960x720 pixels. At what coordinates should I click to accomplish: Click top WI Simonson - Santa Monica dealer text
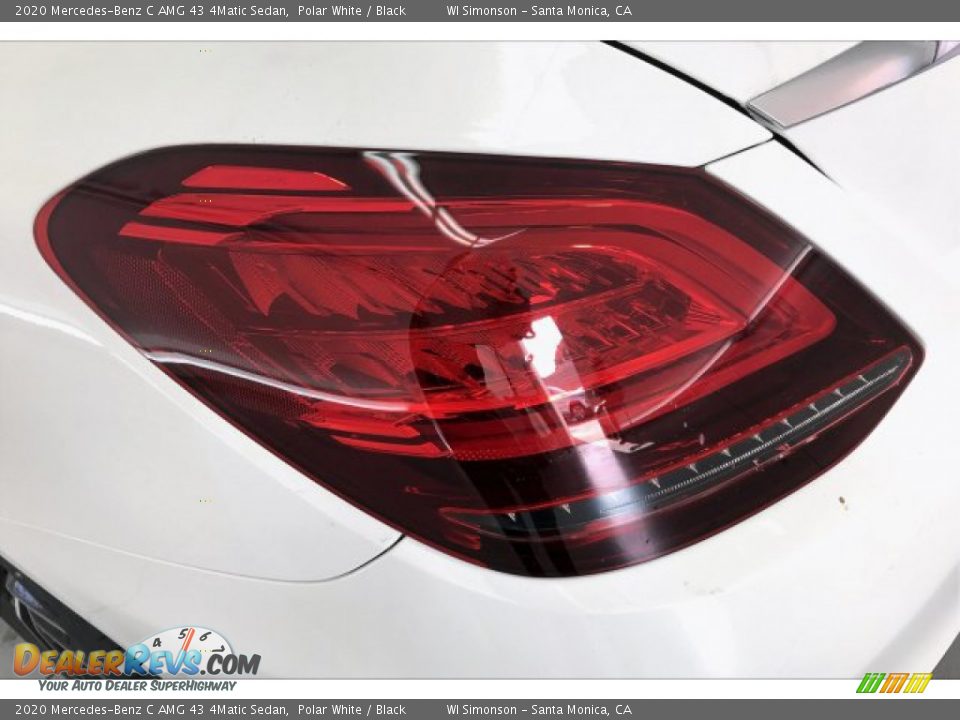click(x=538, y=11)
